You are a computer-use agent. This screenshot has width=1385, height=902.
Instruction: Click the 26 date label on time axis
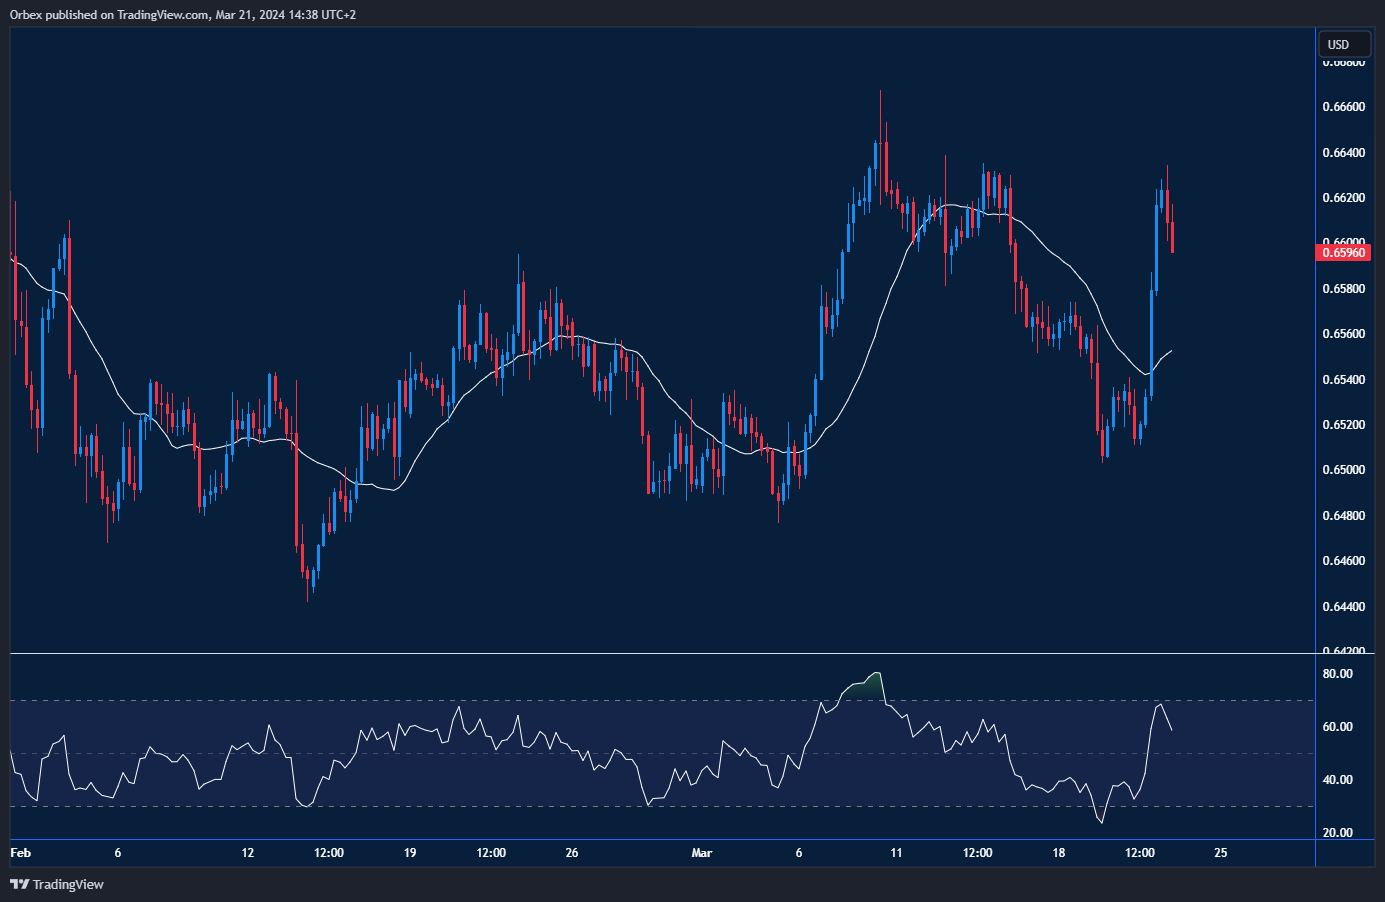tap(572, 853)
